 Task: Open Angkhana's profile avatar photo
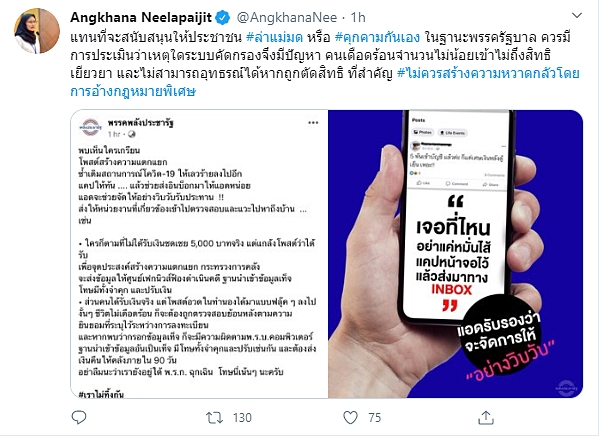click(x=37, y=31)
